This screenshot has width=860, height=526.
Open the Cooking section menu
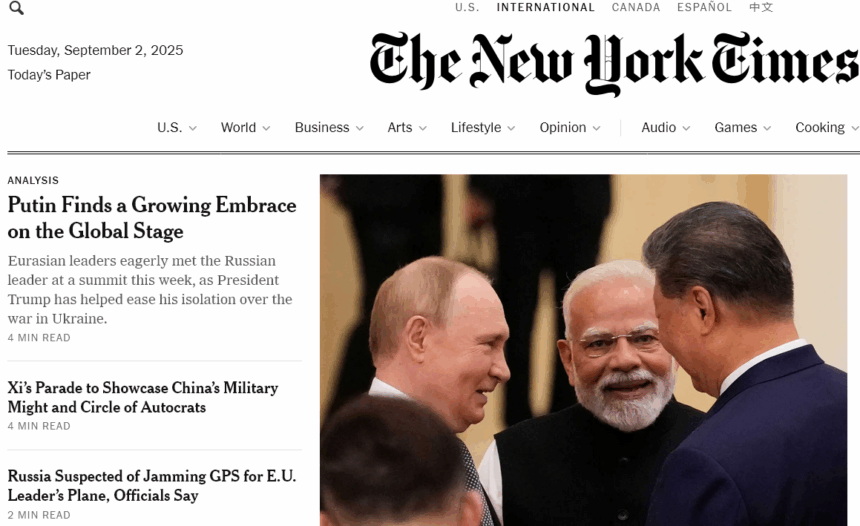coord(827,128)
